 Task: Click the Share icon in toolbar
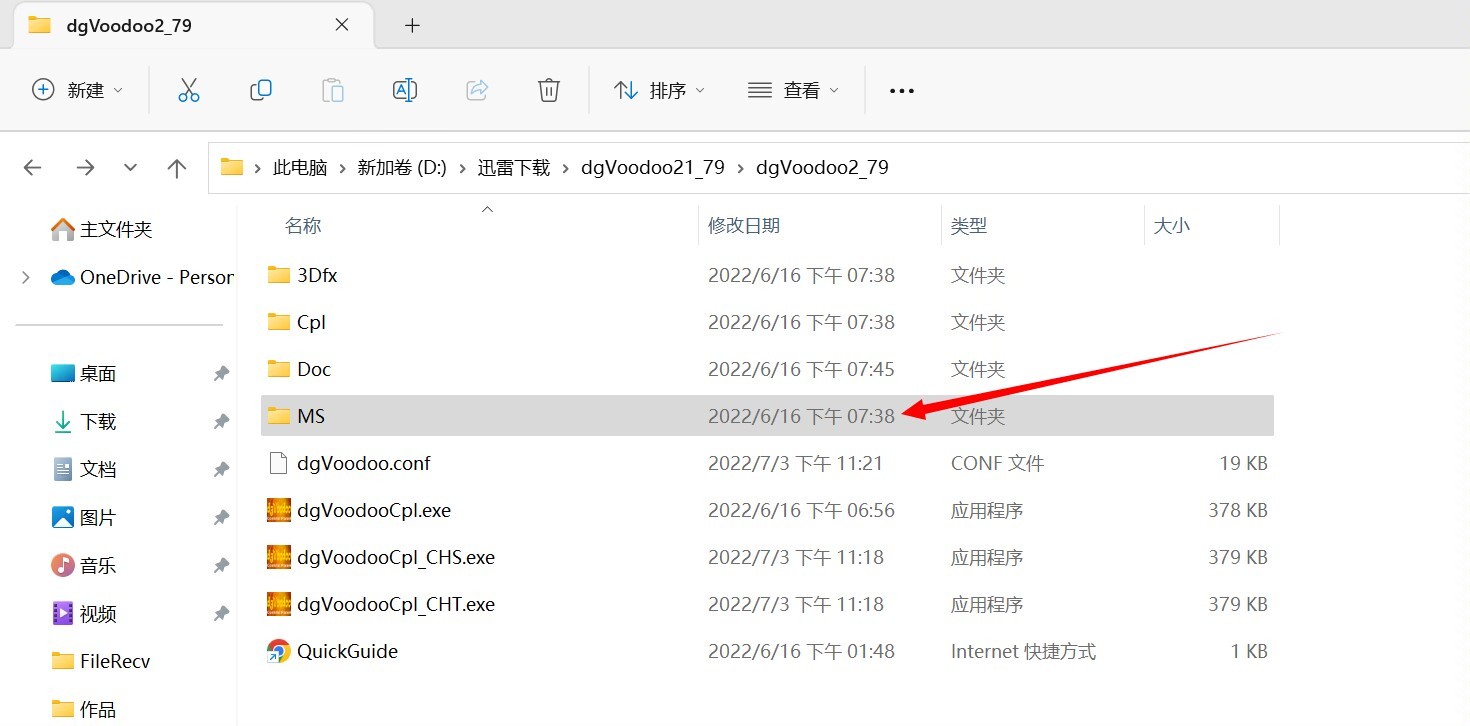477,90
